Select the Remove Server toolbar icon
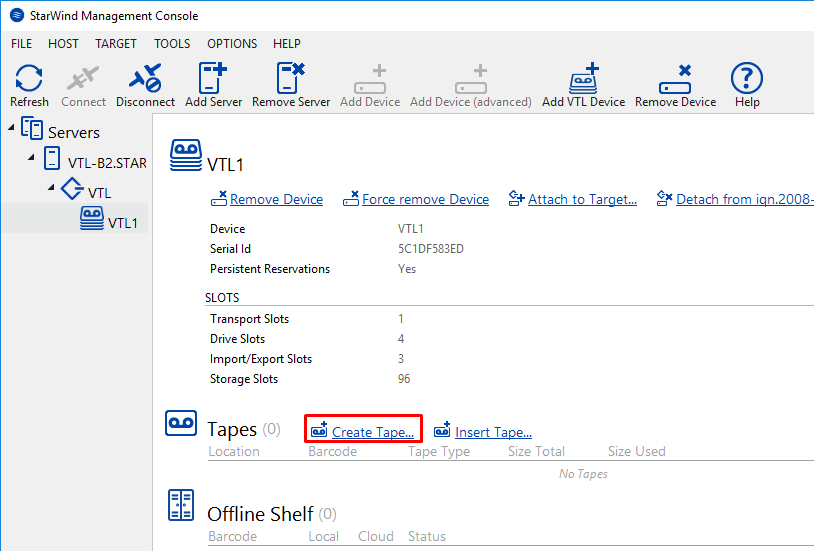 click(291, 79)
